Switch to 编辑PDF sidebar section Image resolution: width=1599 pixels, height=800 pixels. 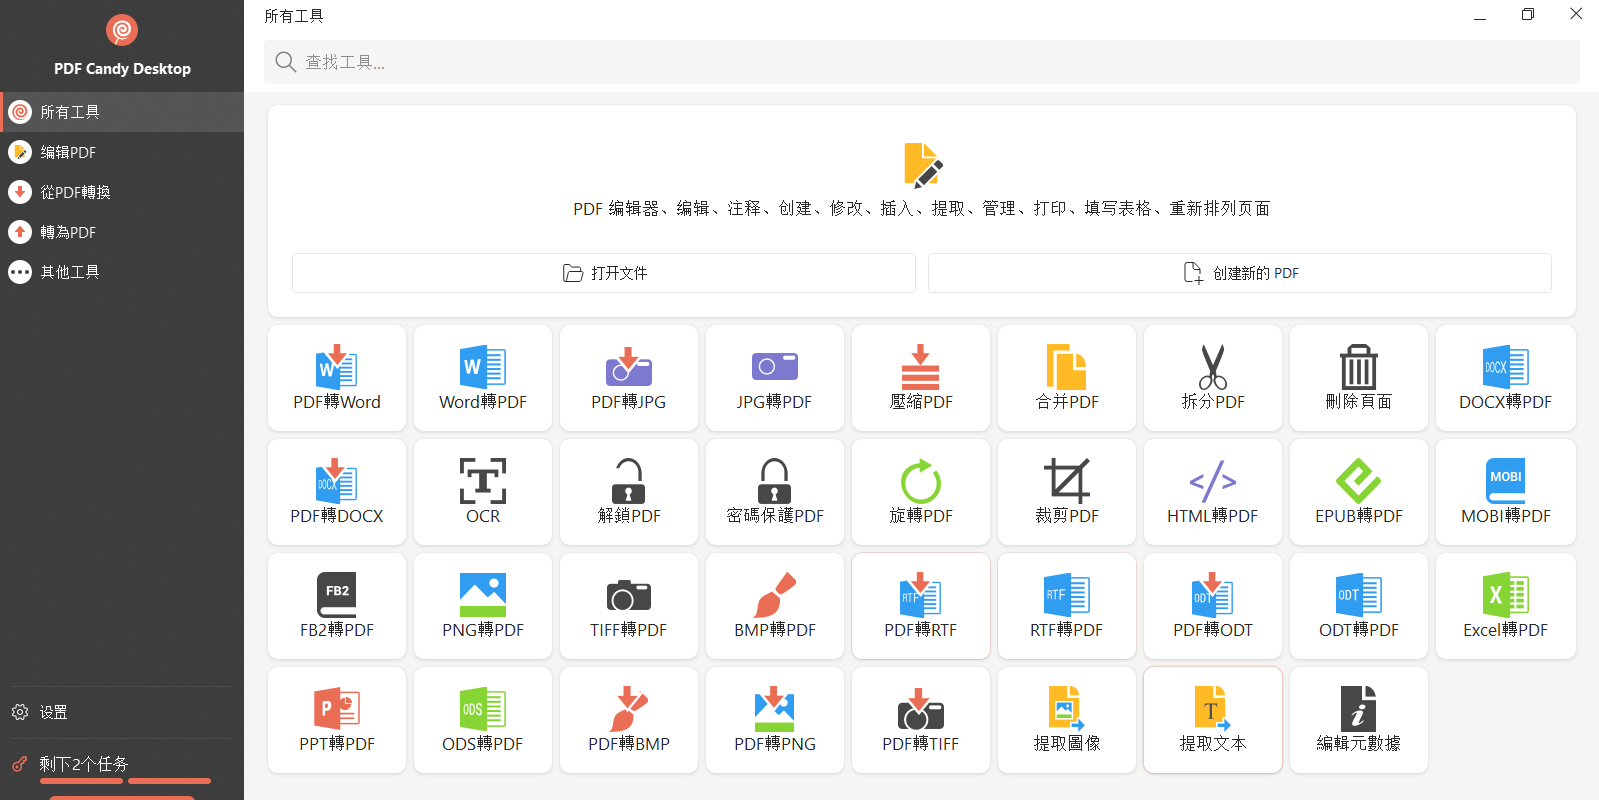click(x=68, y=152)
